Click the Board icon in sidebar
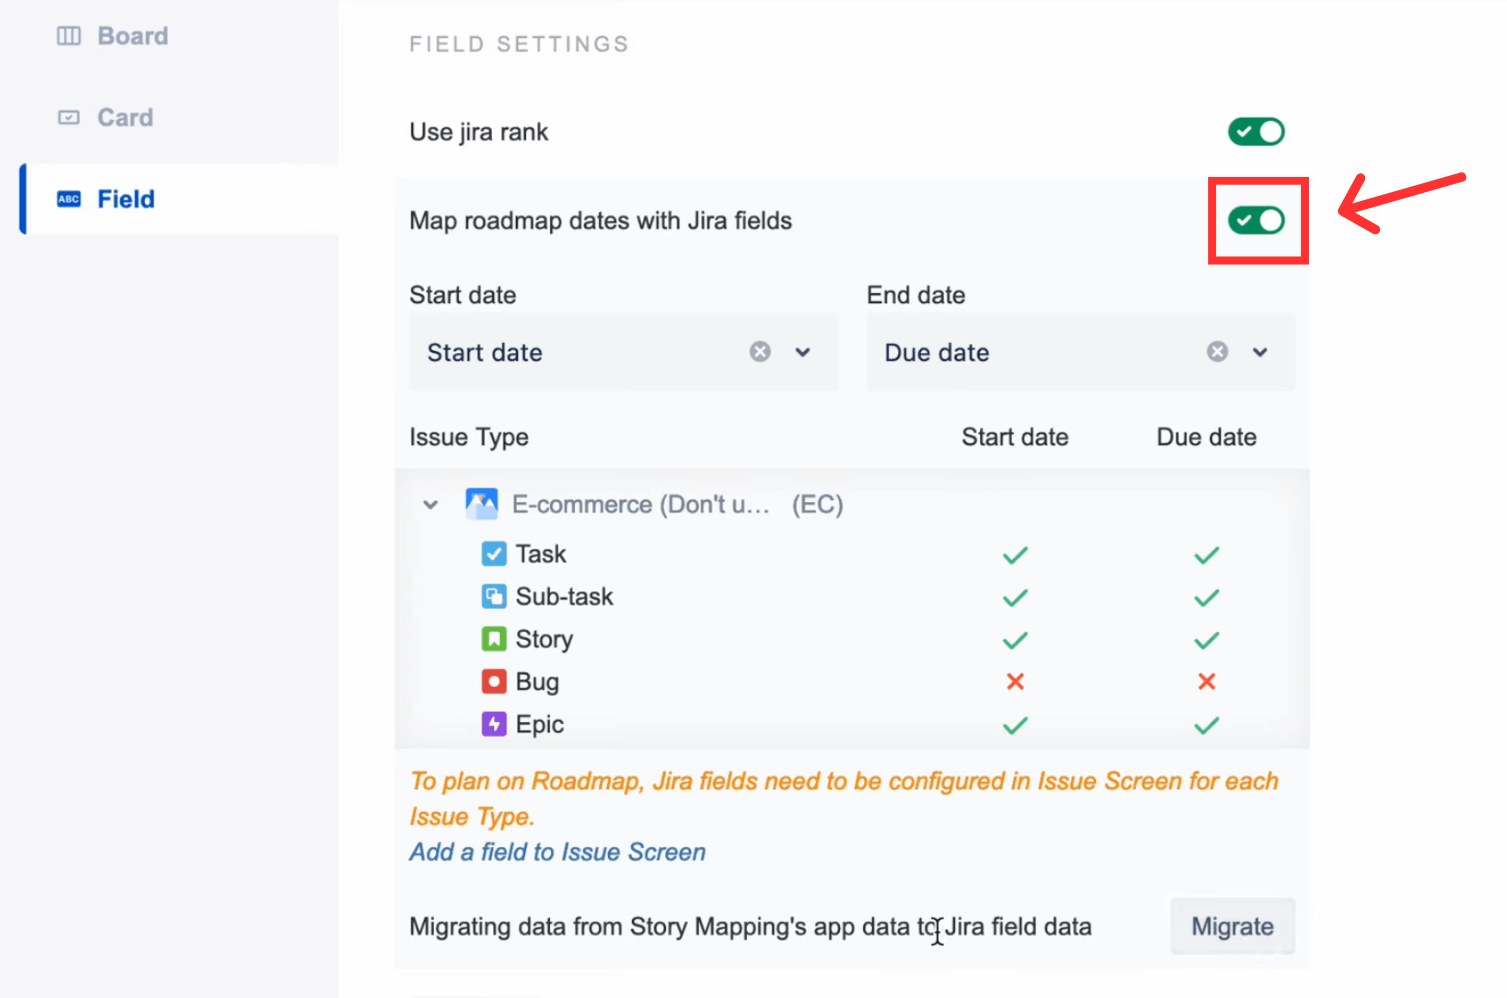The height and width of the screenshot is (998, 1507). tap(69, 37)
